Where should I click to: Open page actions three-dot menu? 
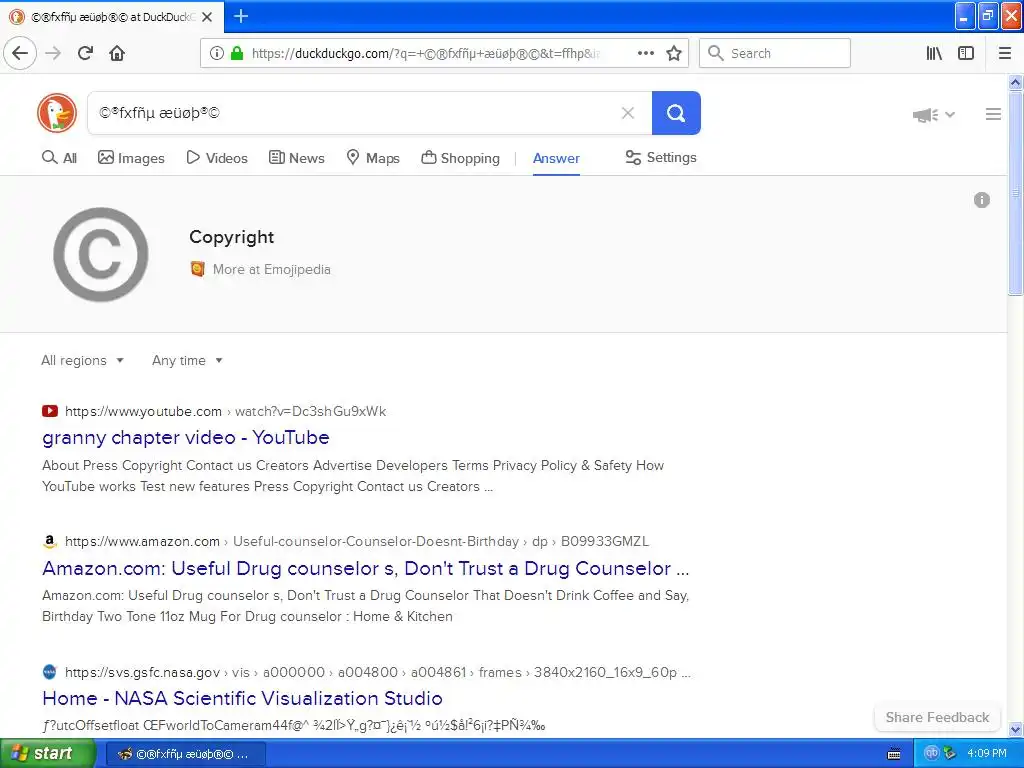646,53
